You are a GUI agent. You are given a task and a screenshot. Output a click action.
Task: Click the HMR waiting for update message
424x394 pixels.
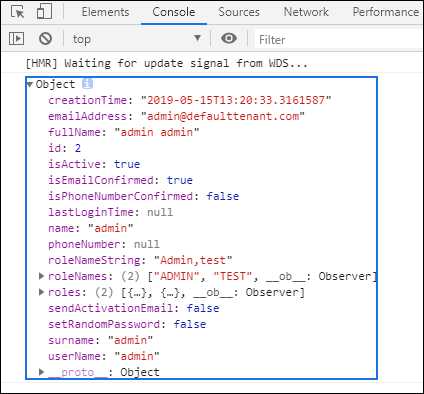(167, 63)
